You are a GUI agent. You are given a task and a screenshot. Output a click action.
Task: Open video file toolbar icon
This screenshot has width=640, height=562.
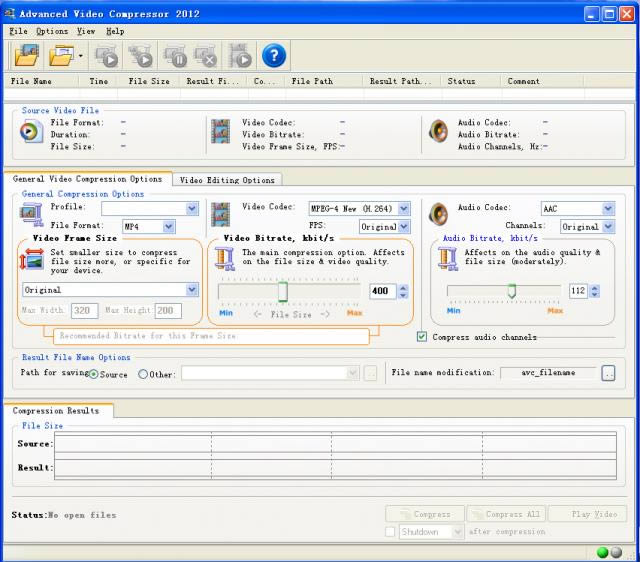pyautogui.click(x=27, y=56)
